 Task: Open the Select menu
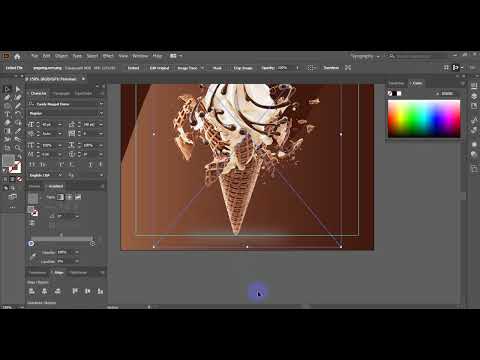[x=92, y=56]
